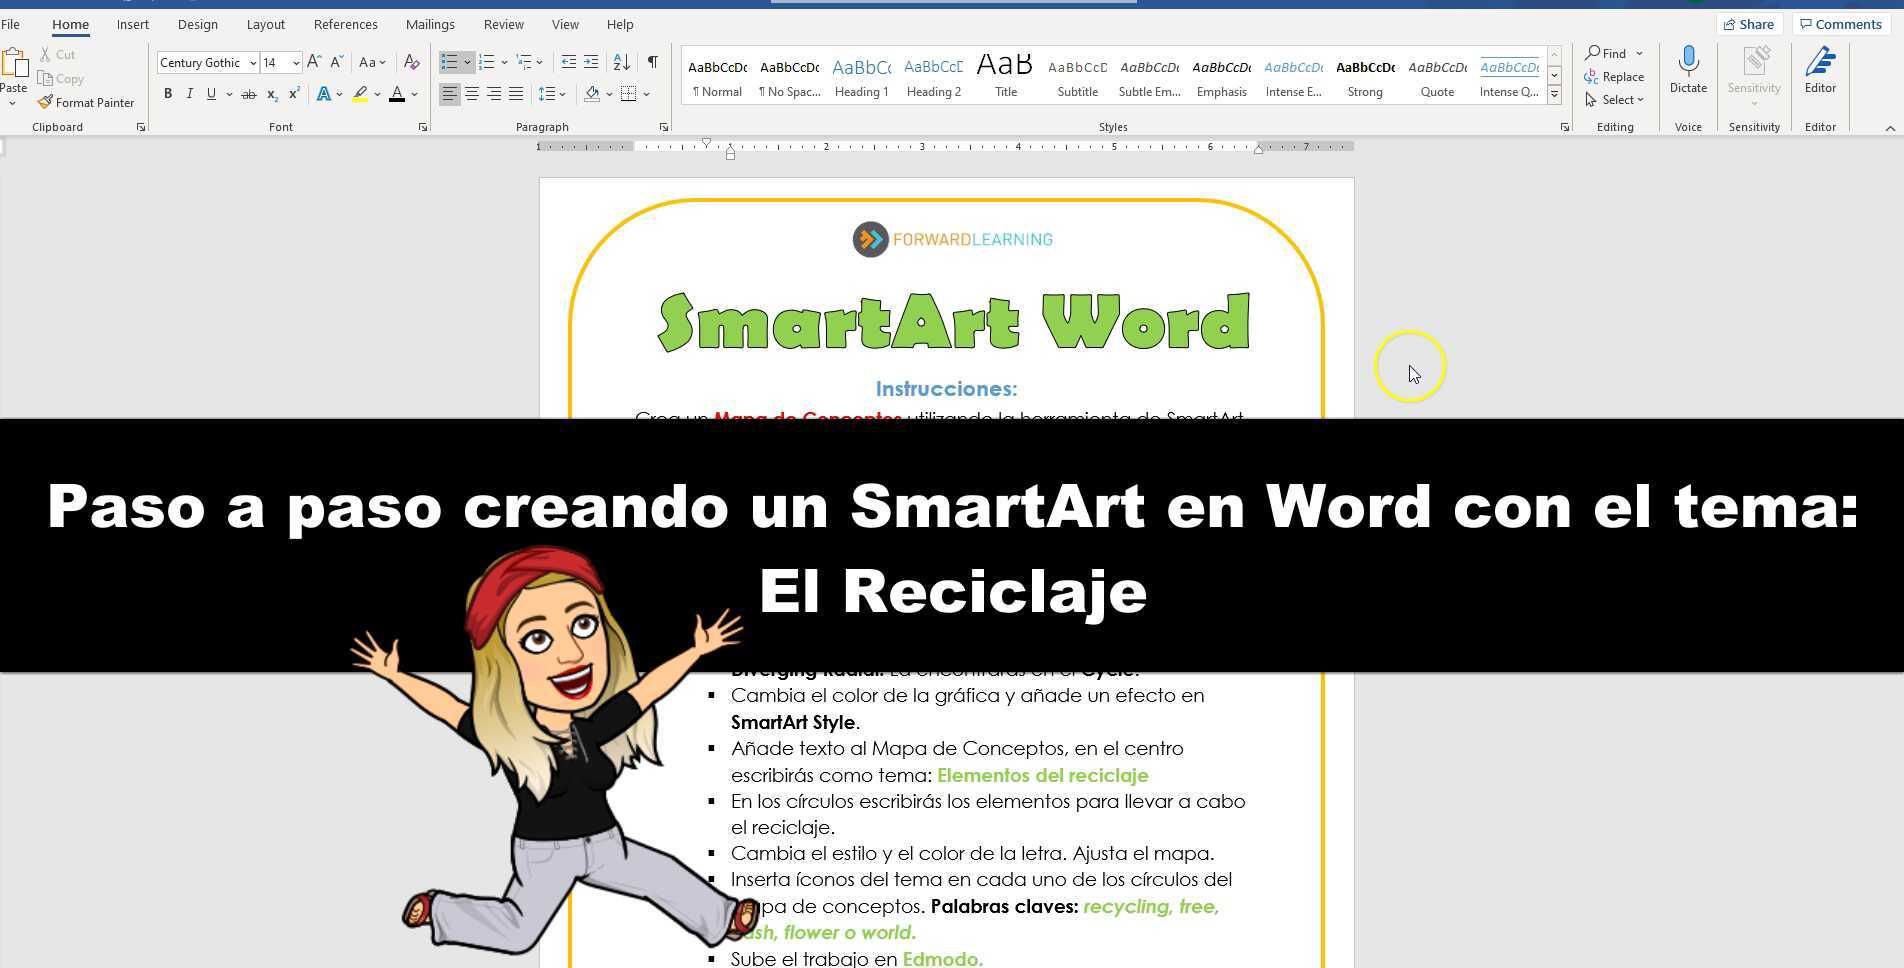1904x968 pixels.
Task: Enable subscript formatting
Action: (271, 94)
